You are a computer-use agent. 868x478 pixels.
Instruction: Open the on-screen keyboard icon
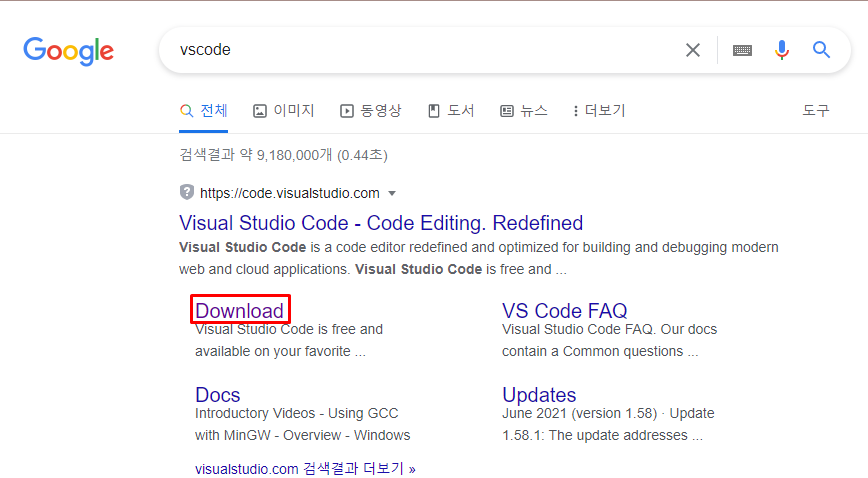pos(742,50)
